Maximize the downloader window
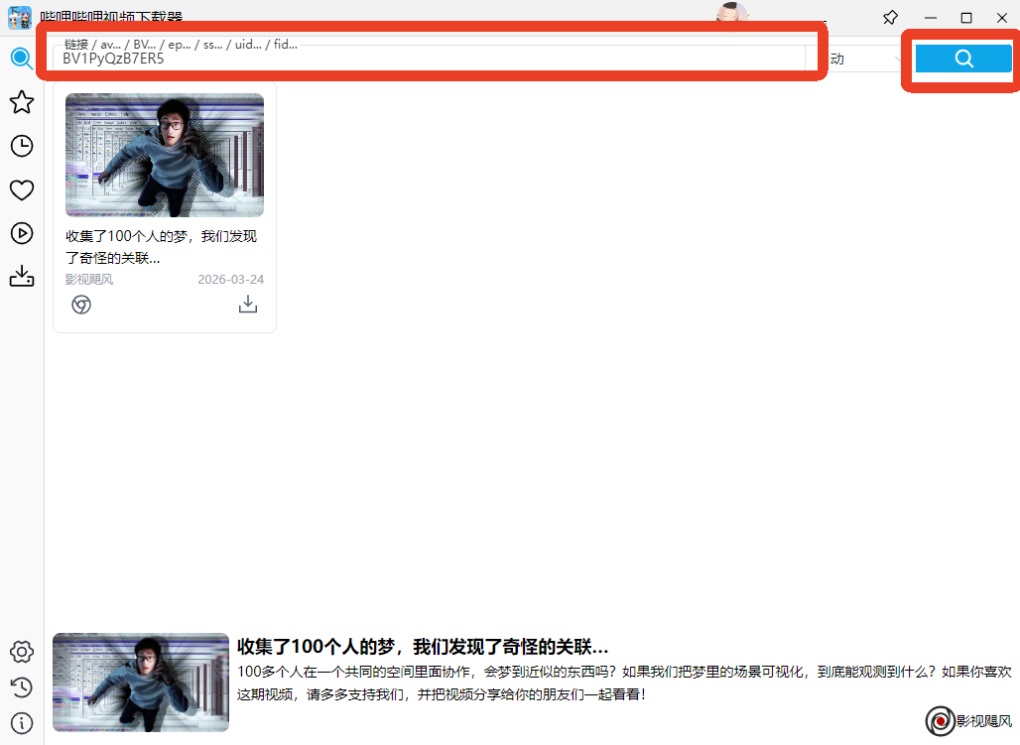The height and width of the screenshot is (745, 1020). (x=967, y=18)
